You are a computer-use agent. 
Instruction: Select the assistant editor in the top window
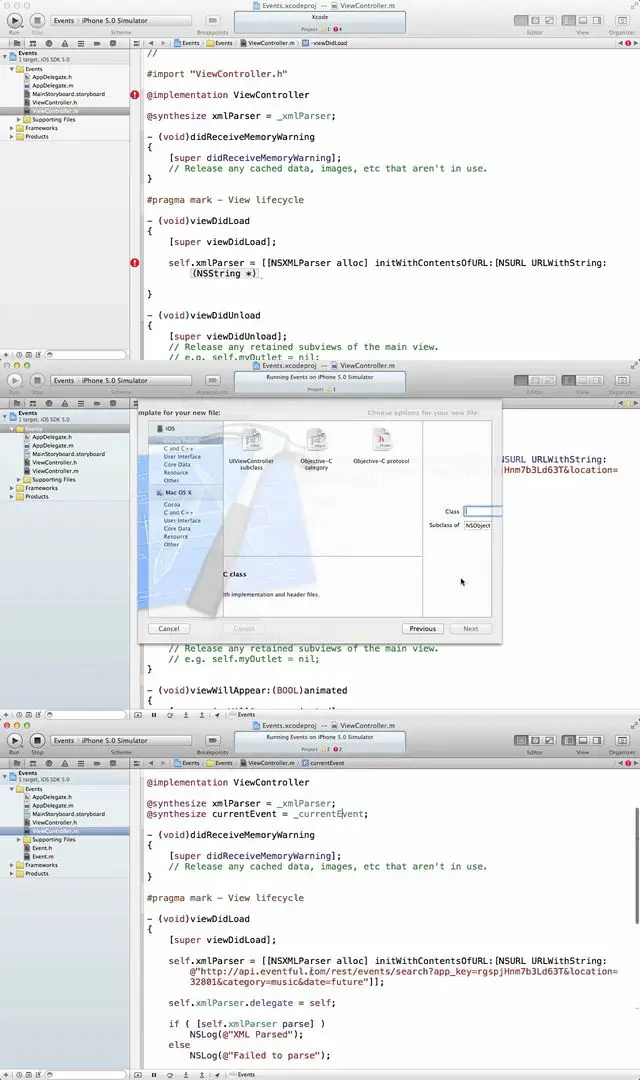[x=535, y=21]
